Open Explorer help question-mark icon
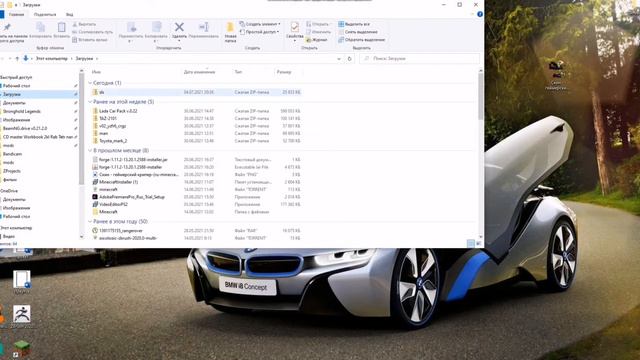The image size is (640, 360). point(480,14)
